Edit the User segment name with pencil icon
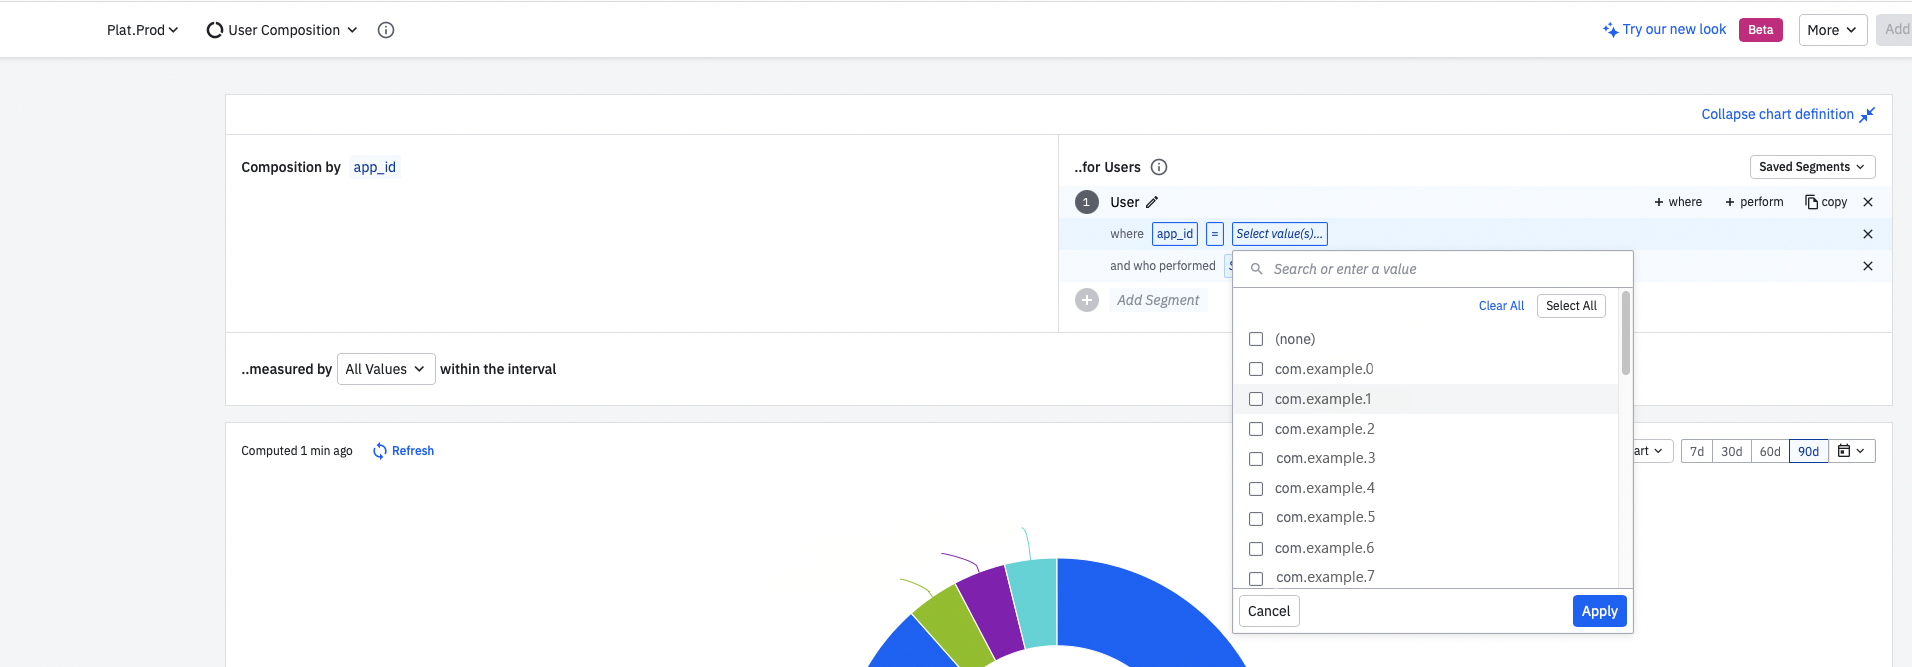The image size is (1912, 667). tap(1152, 202)
